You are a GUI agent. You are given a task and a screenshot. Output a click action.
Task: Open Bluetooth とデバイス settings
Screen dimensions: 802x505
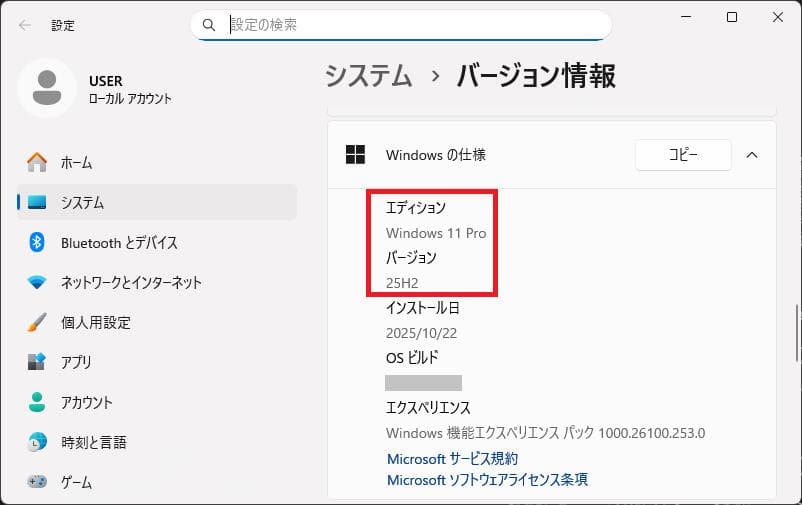coord(157,242)
